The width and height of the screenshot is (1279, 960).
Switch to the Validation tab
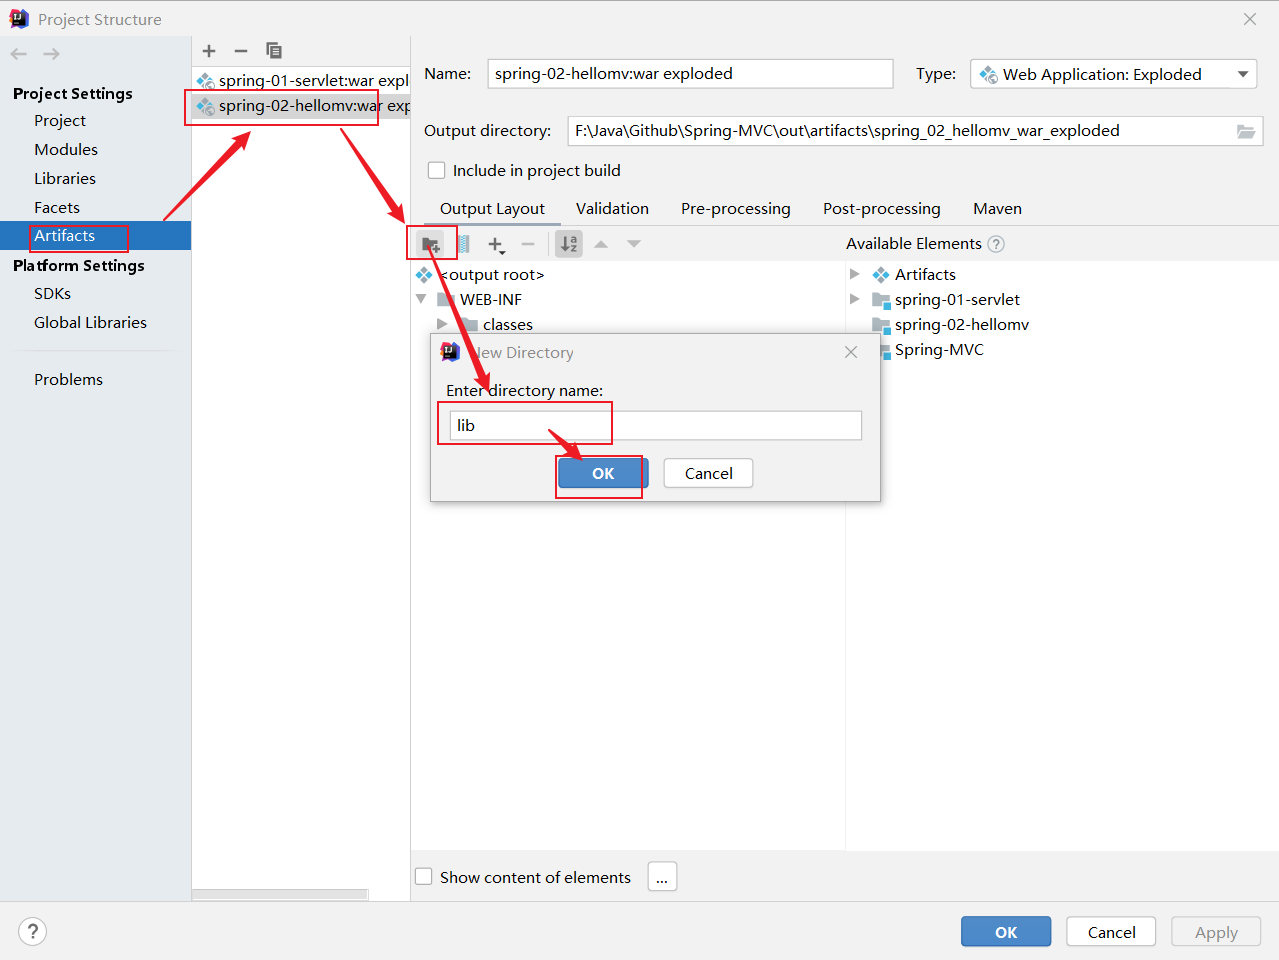pyautogui.click(x=612, y=208)
